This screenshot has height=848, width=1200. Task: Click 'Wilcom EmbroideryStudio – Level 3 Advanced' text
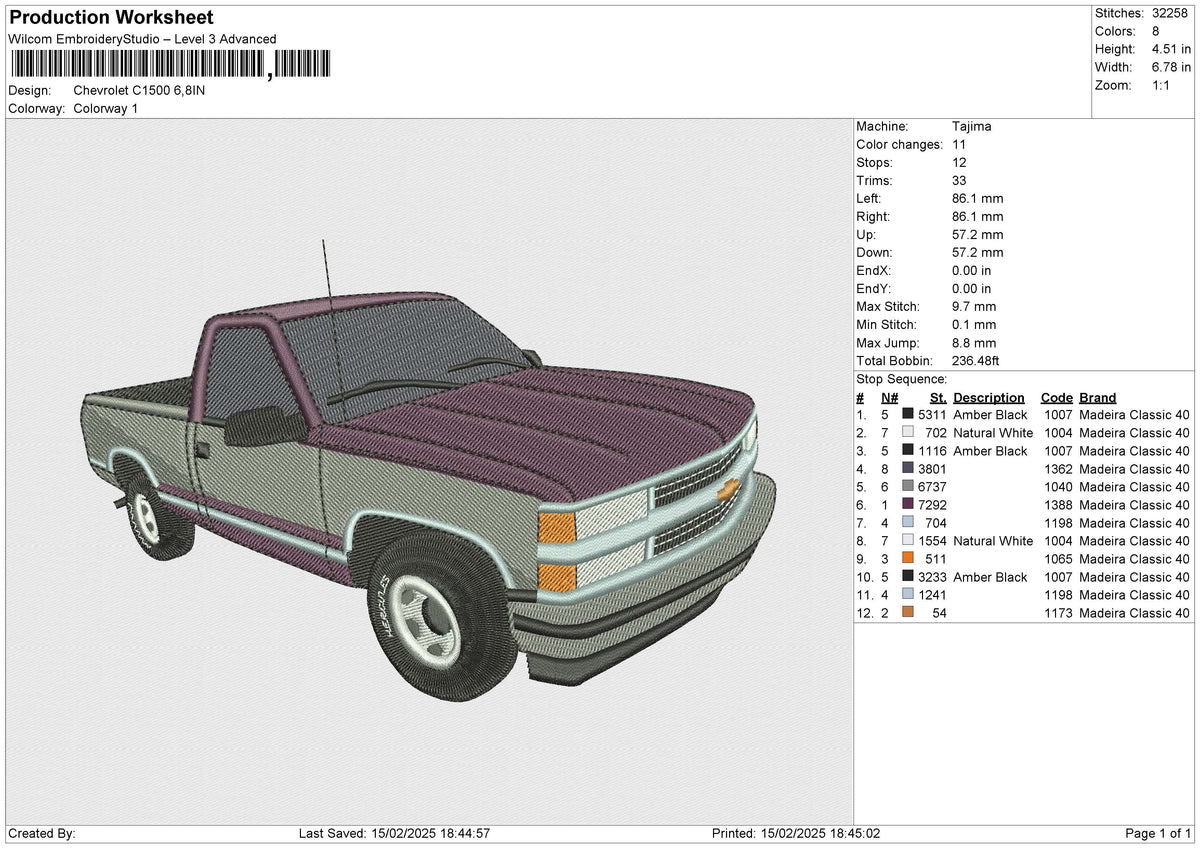(142, 39)
